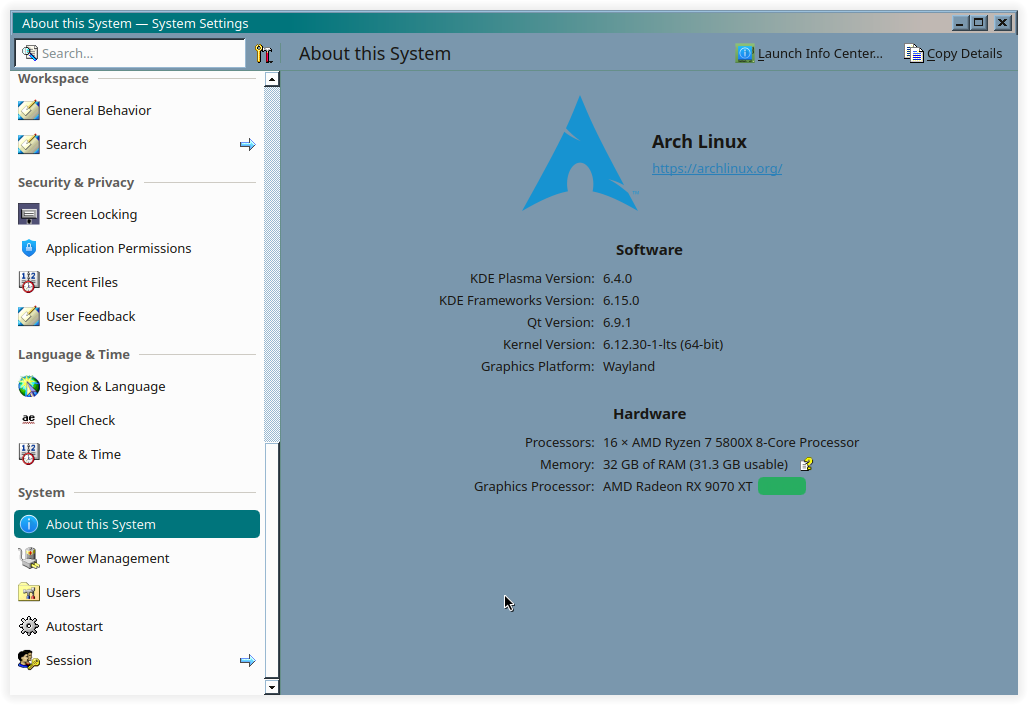Click the search magnifier icon in search field
The image size is (1028, 705).
[30, 52]
